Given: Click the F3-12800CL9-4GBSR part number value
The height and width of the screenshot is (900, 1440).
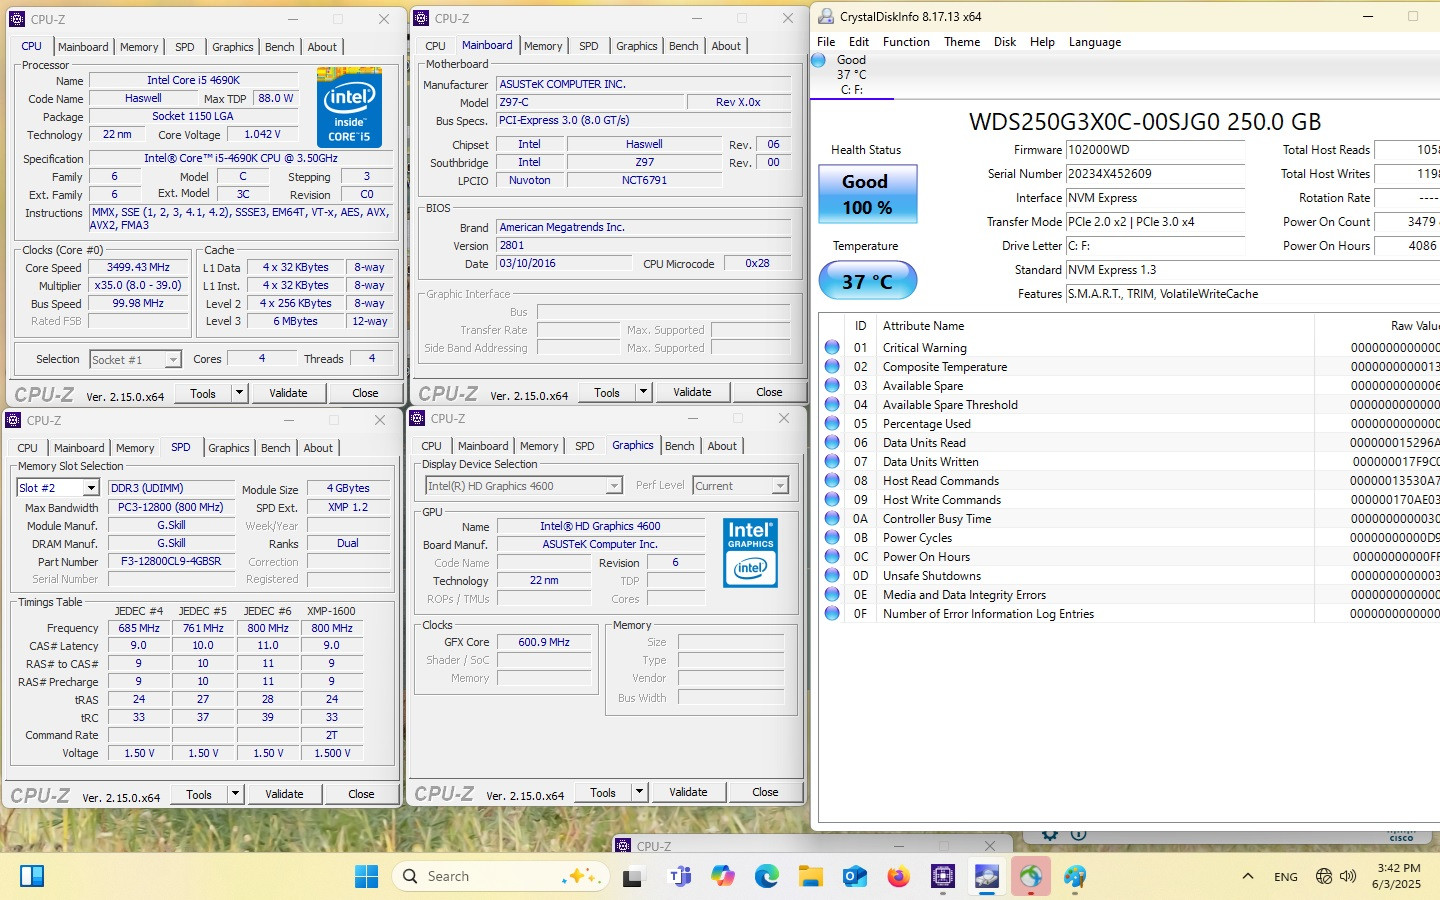Looking at the screenshot, I should coord(171,562).
